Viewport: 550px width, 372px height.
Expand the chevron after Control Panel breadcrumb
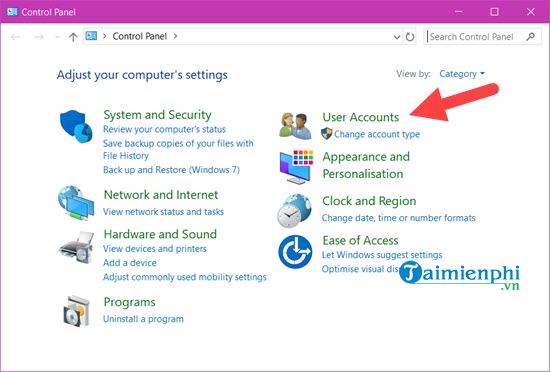point(175,36)
